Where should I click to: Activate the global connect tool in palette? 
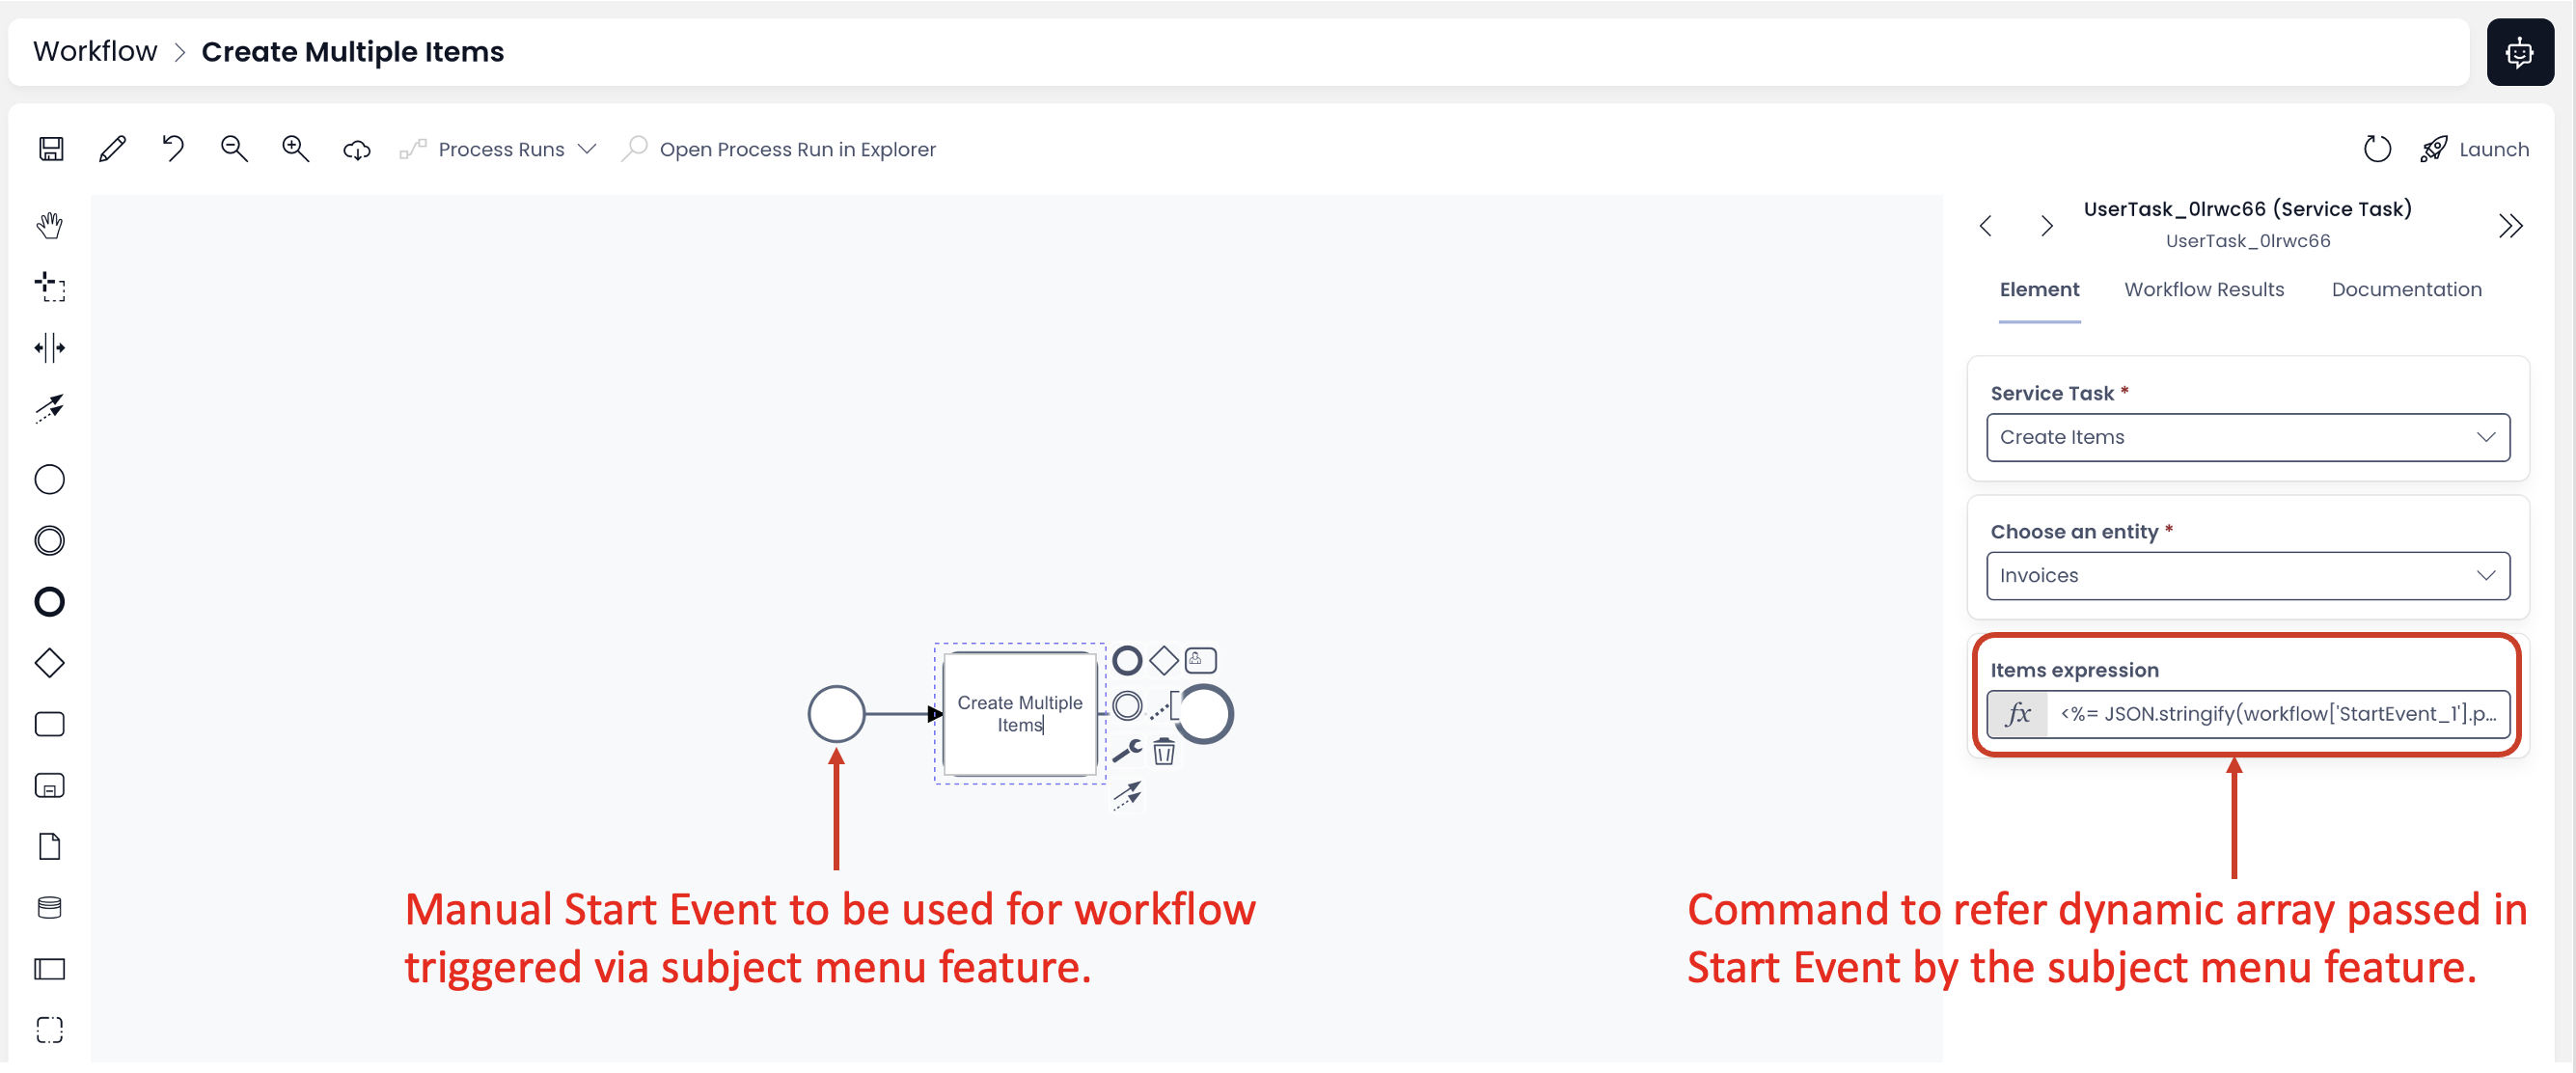(50, 409)
